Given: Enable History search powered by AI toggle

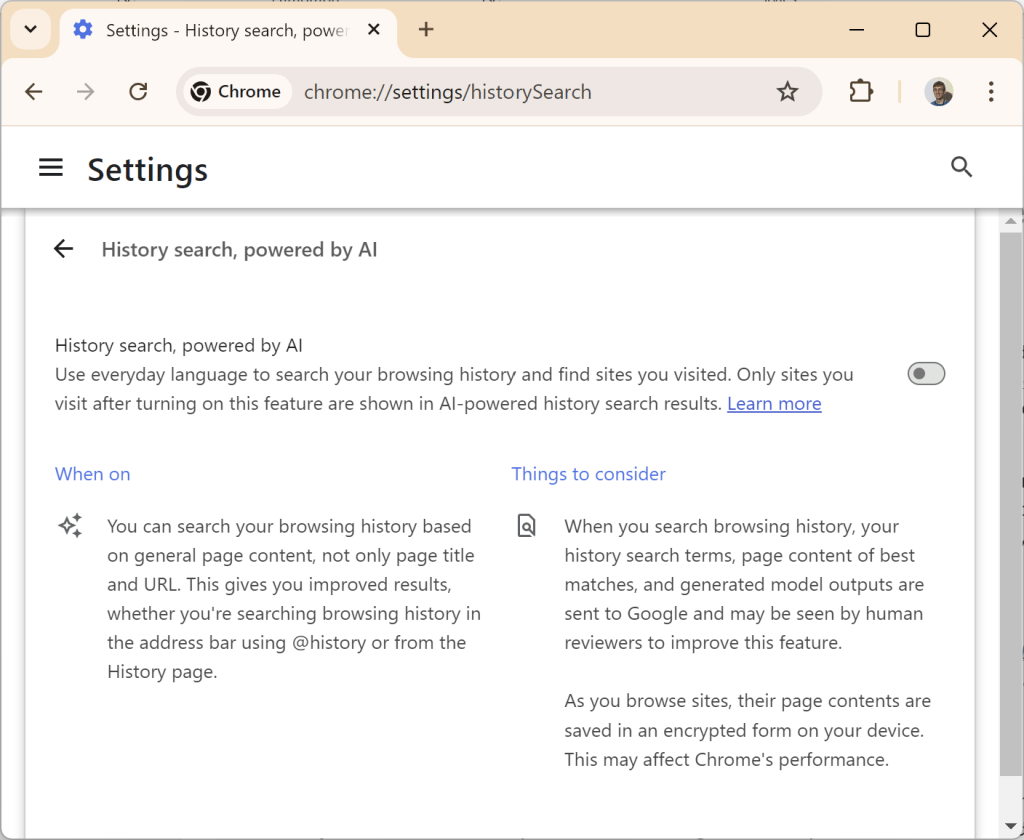Looking at the screenshot, I should [926, 374].
